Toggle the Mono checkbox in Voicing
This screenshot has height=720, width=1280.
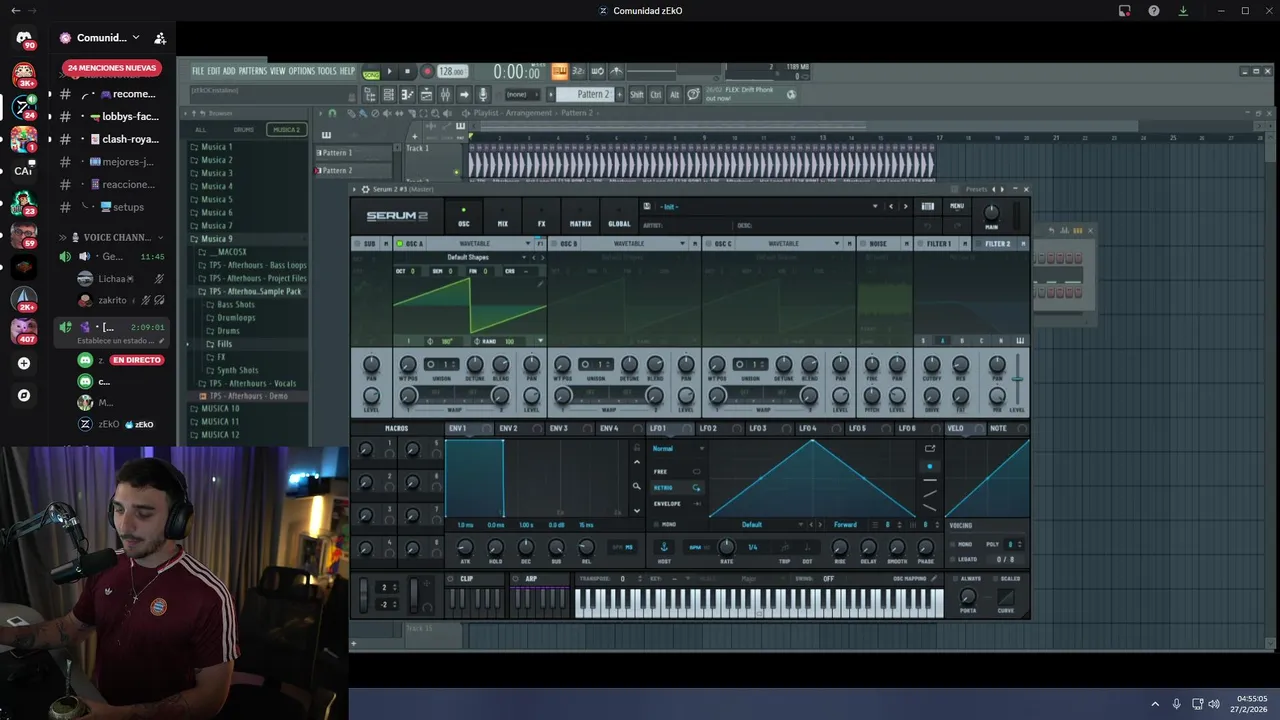(x=952, y=544)
